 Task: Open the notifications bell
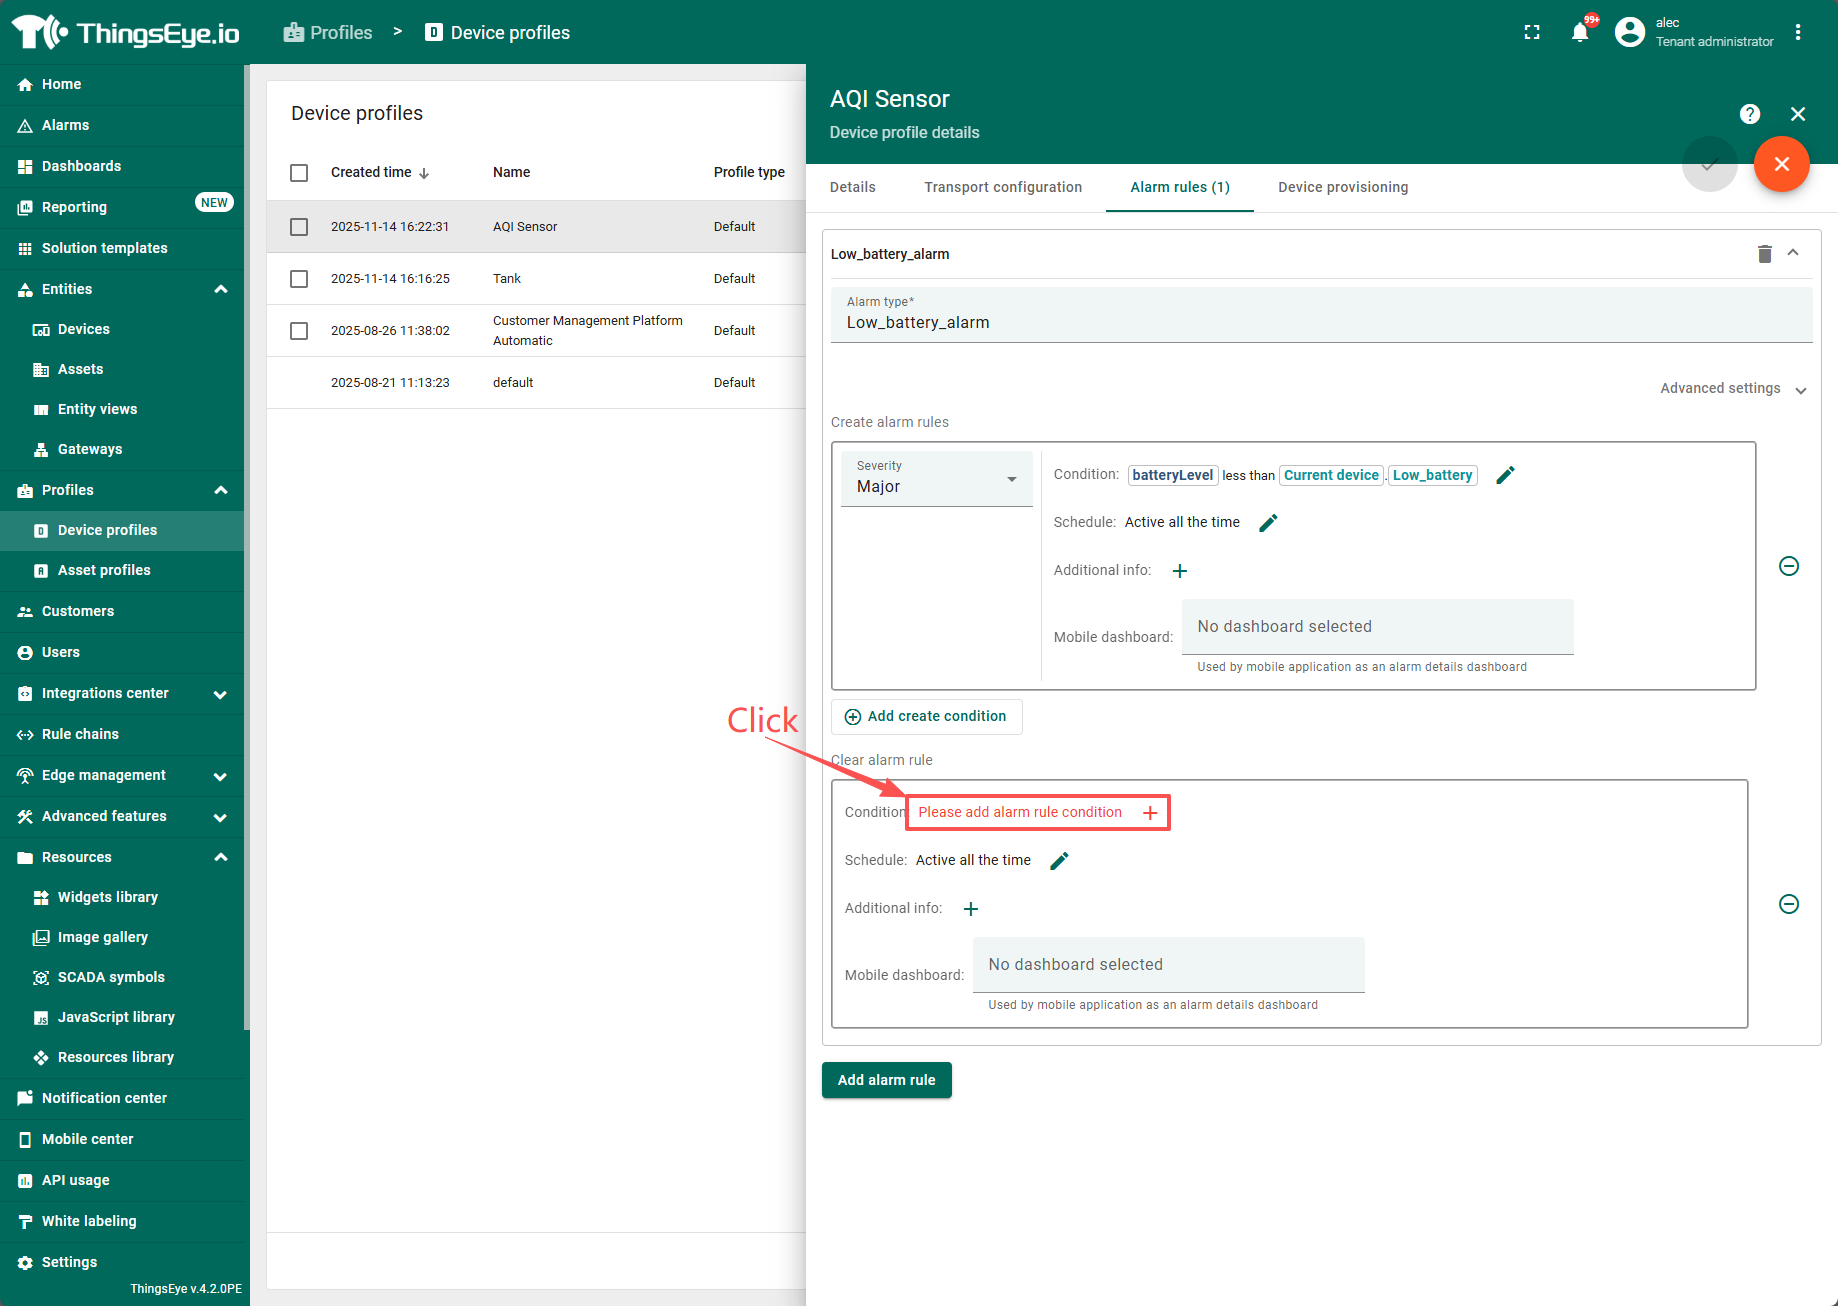[1580, 32]
